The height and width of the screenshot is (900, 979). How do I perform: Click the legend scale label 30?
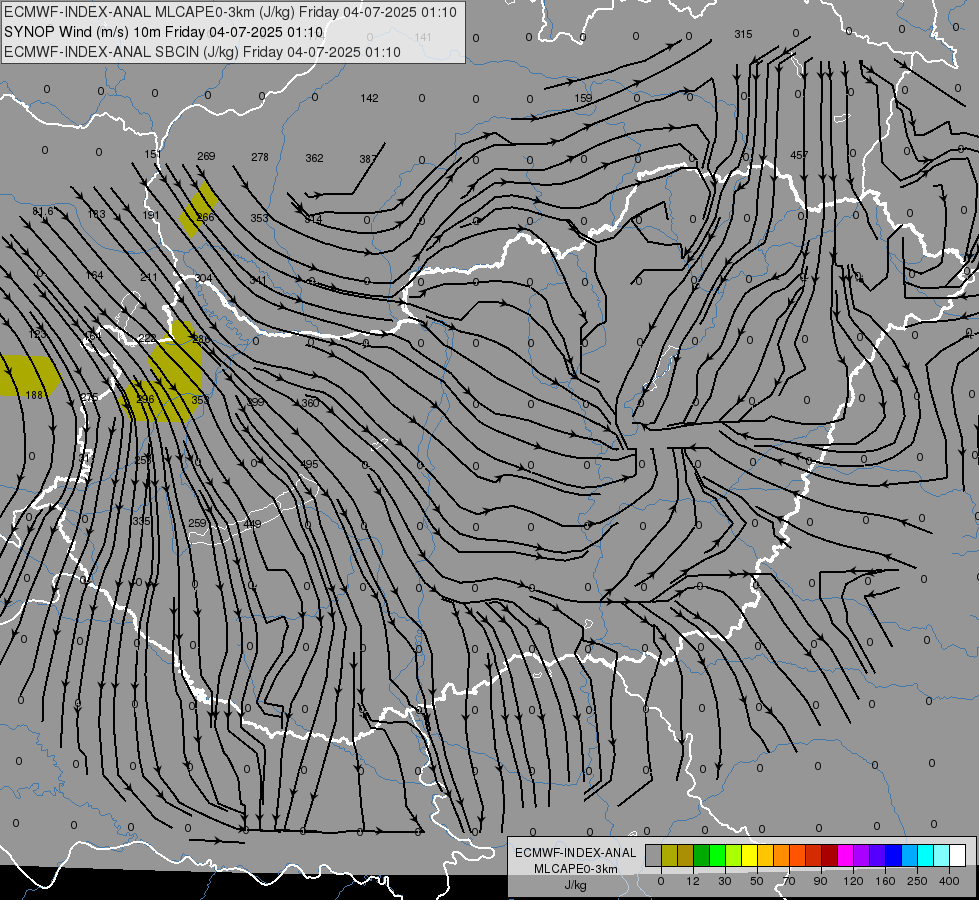point(724,881)
